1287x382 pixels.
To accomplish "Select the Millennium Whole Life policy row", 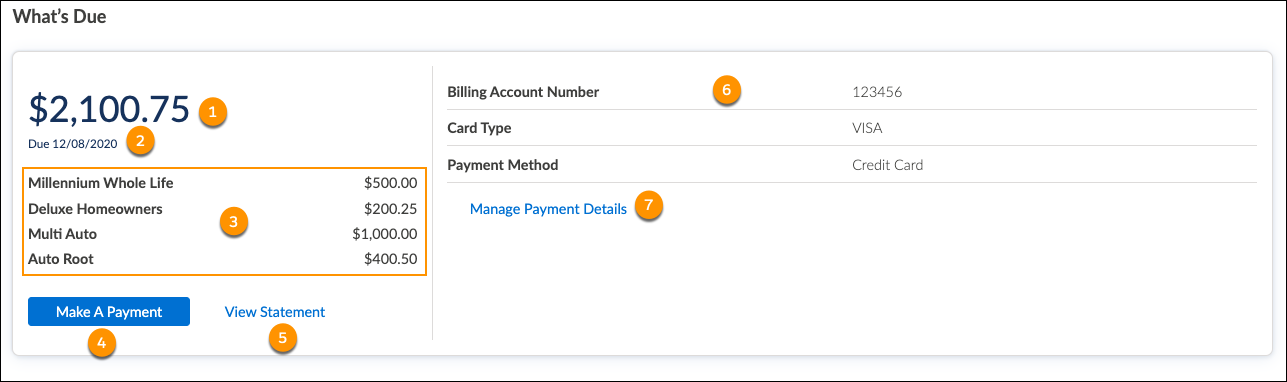I will click(222, 183).
